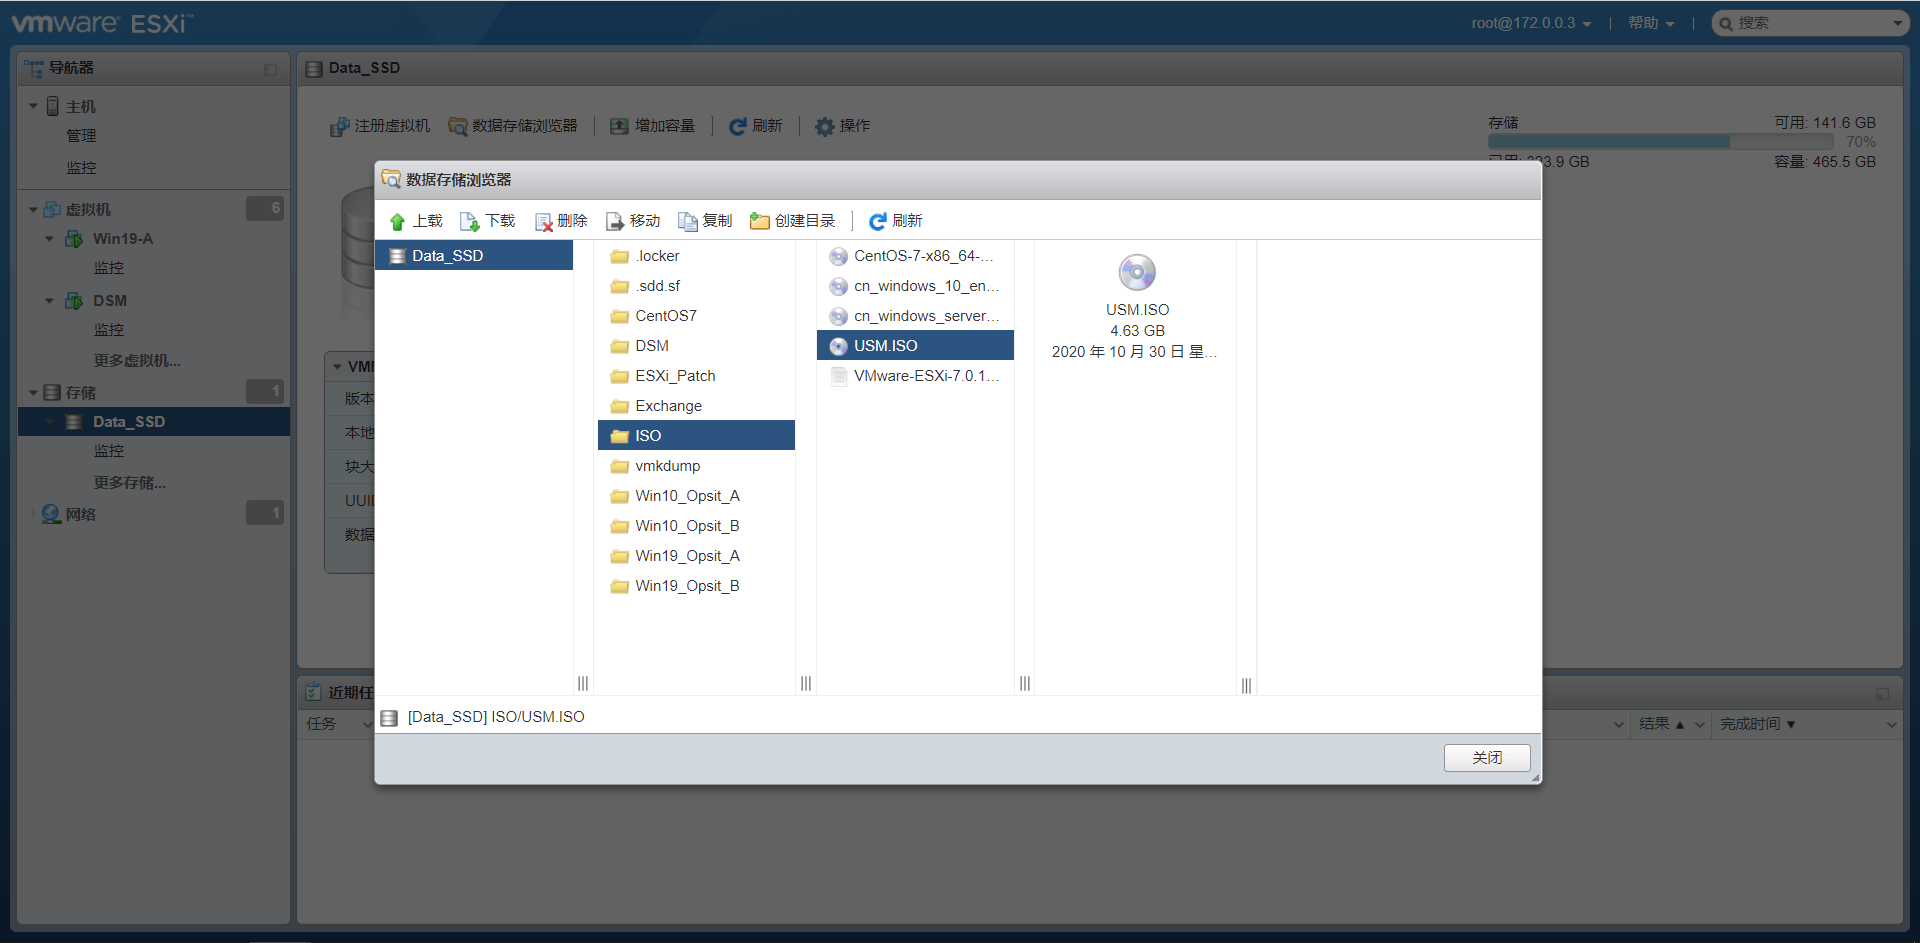This screenshot has width=1920, height=943.
Task: Open More storage (更多存储...) in navigator
Action: (130, 483)
